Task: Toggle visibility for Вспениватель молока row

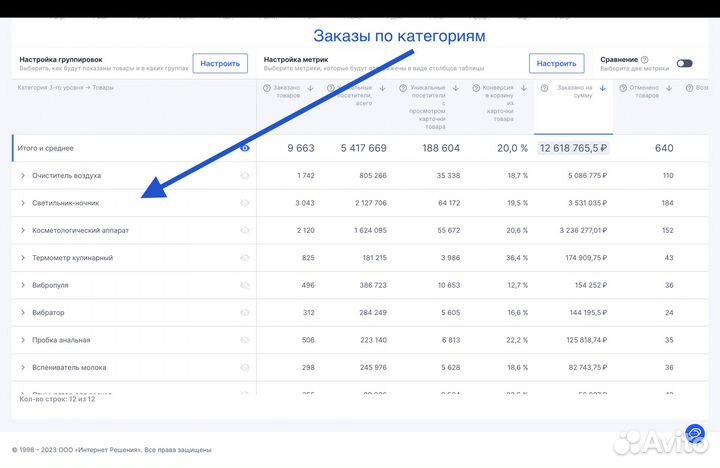Action: (x=245, y=367)
